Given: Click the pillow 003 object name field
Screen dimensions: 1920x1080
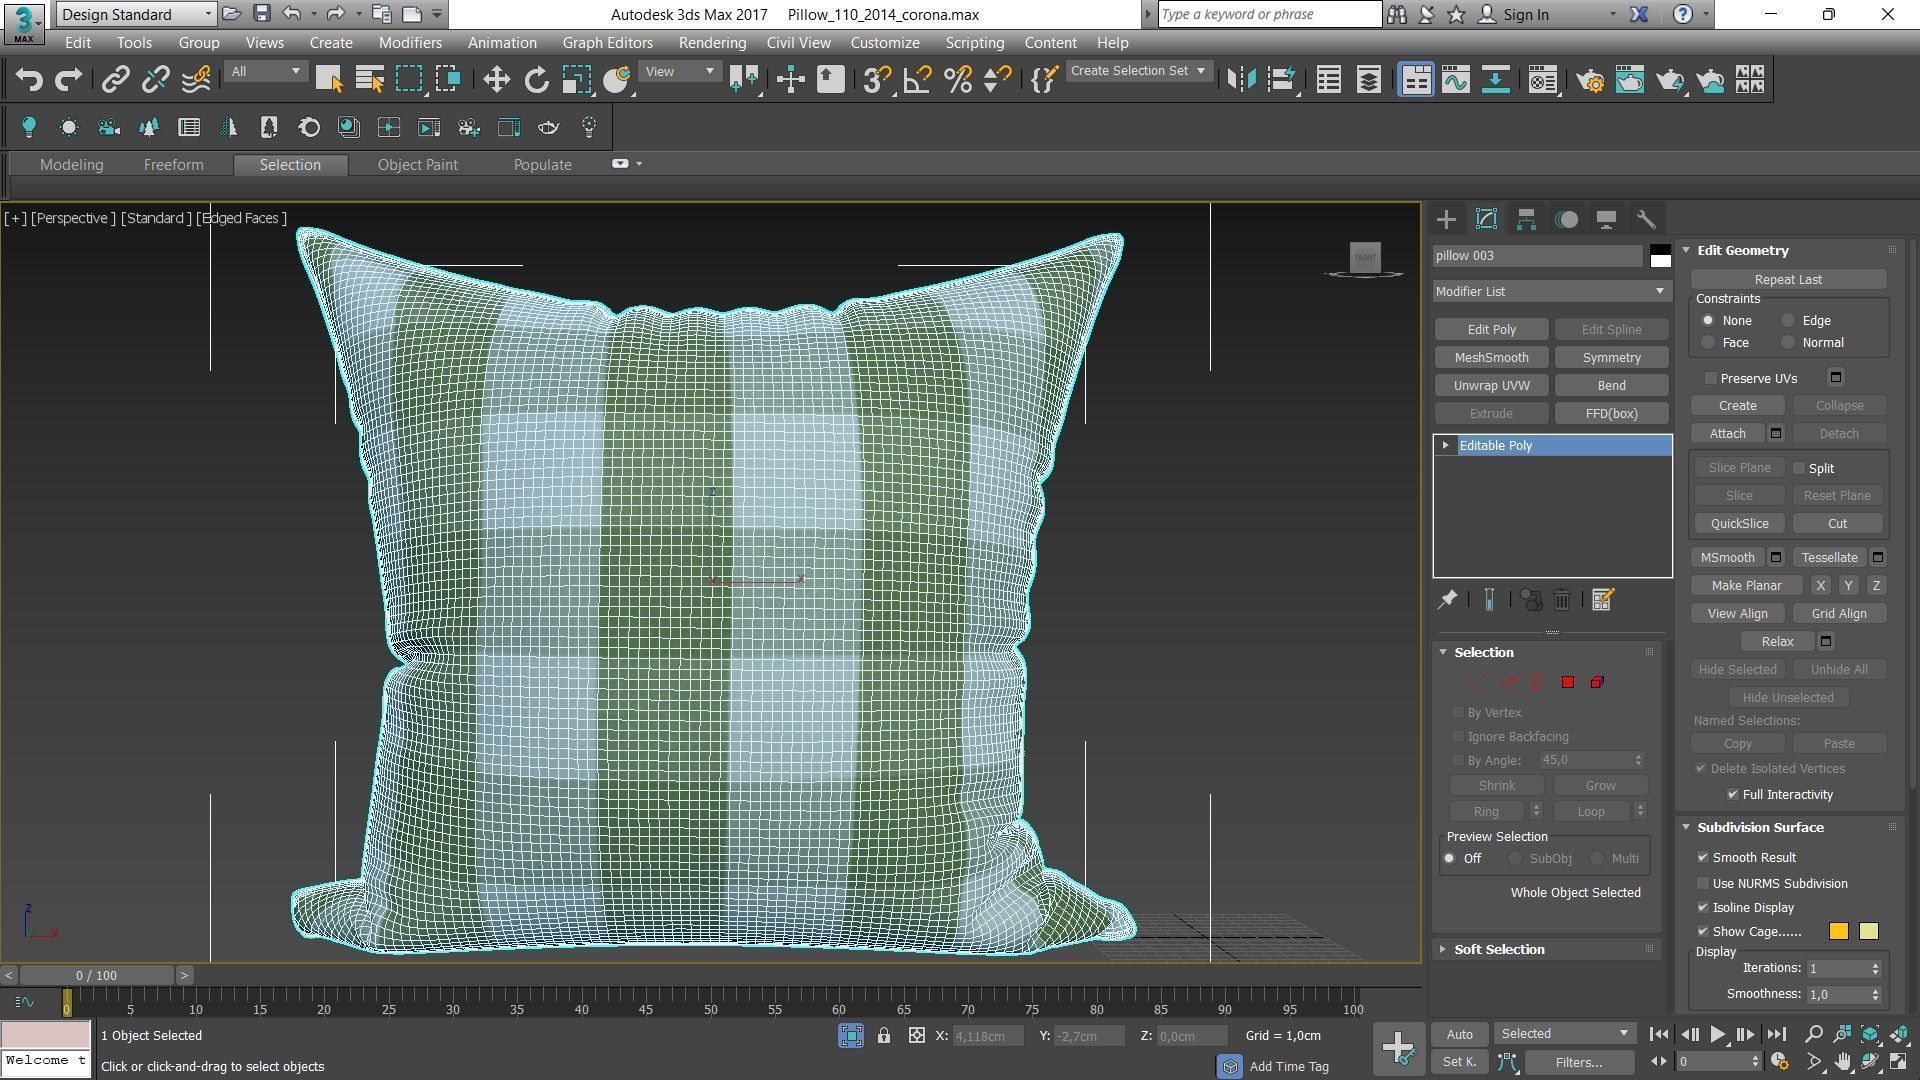Looking at the screenshot, I should point(1538,256).
